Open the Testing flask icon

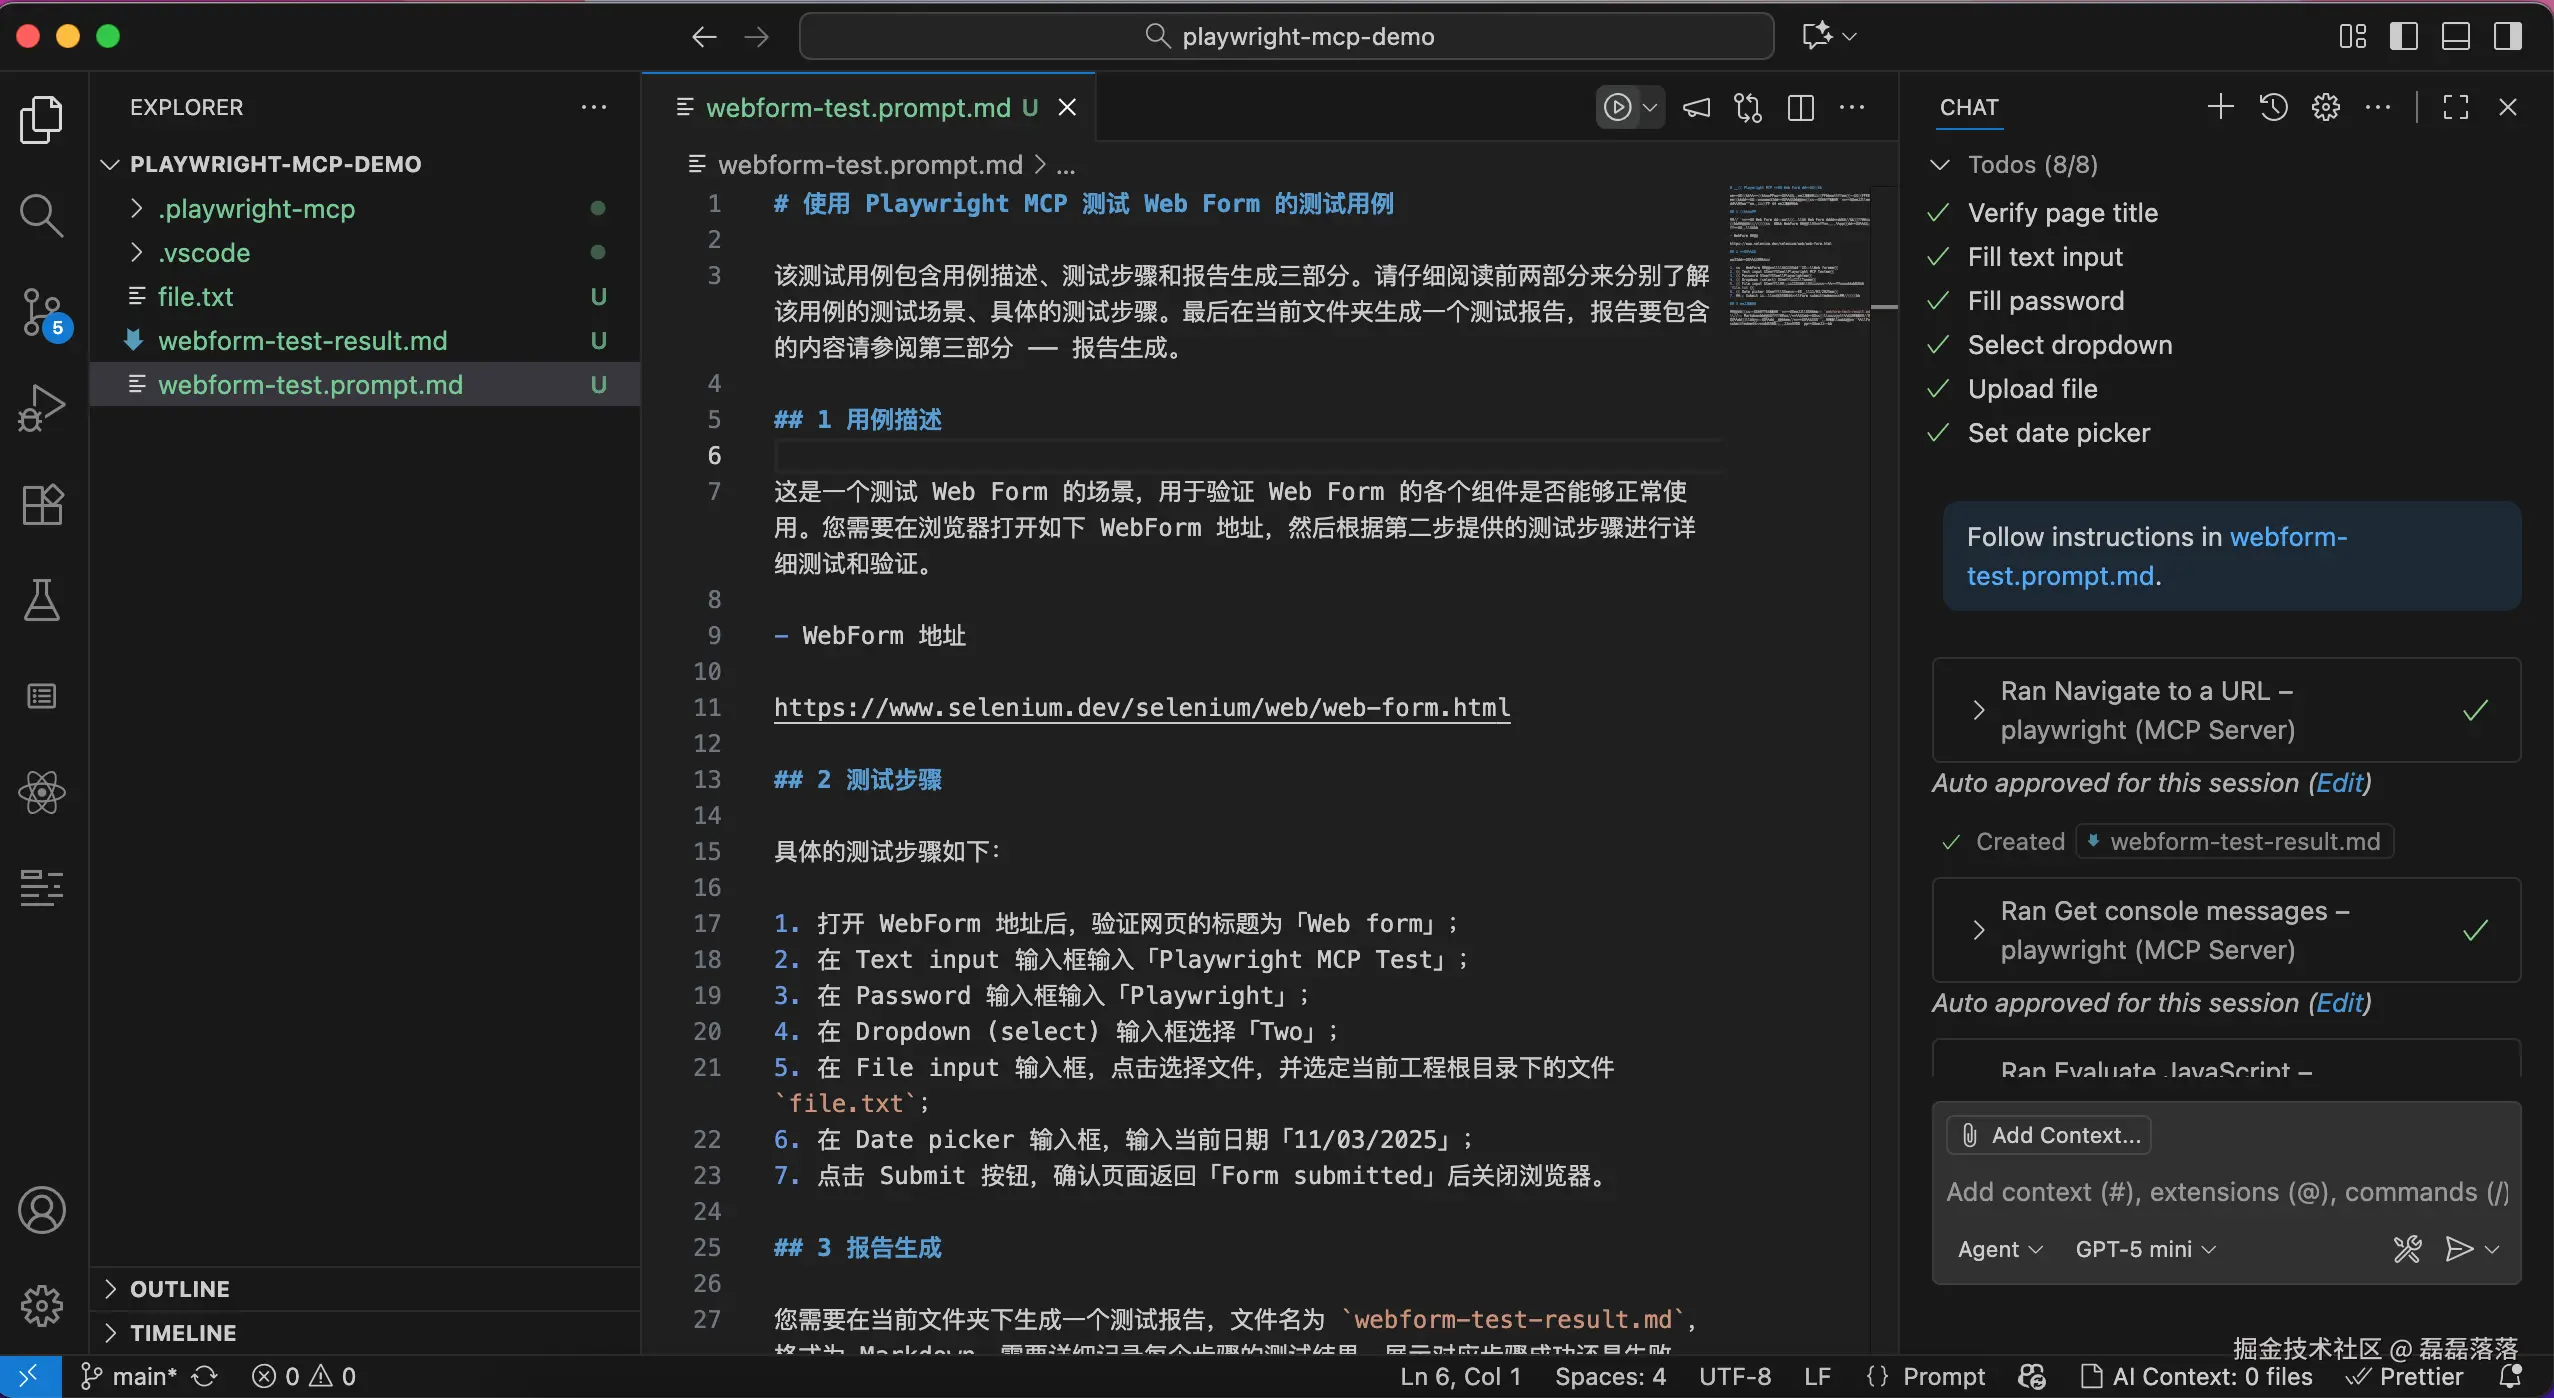point(41,600)
